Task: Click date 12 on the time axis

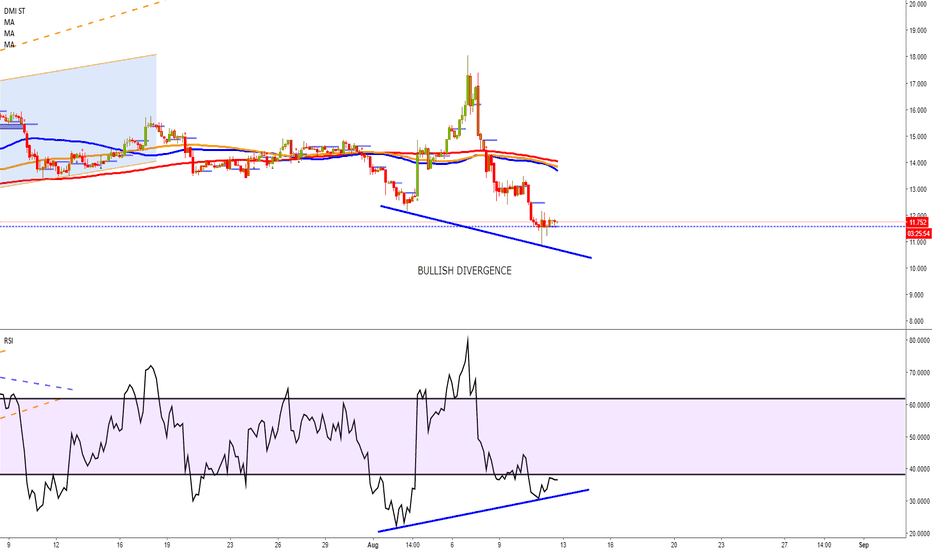Action: click(x=56, y=545)
